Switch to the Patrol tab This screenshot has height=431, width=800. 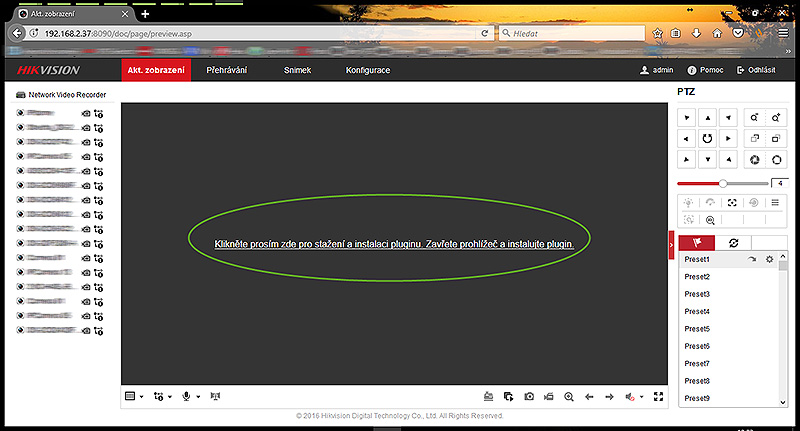click(733, 243)
